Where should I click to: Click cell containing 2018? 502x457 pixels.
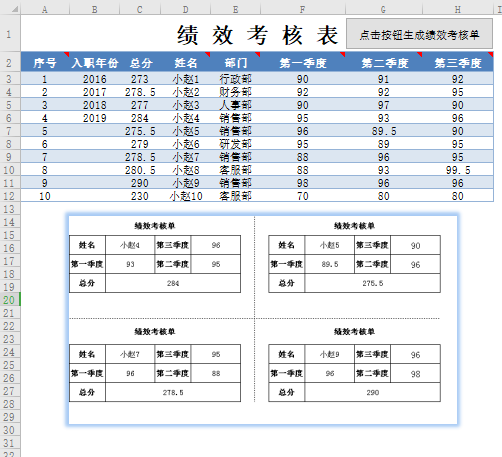(95, 105)
